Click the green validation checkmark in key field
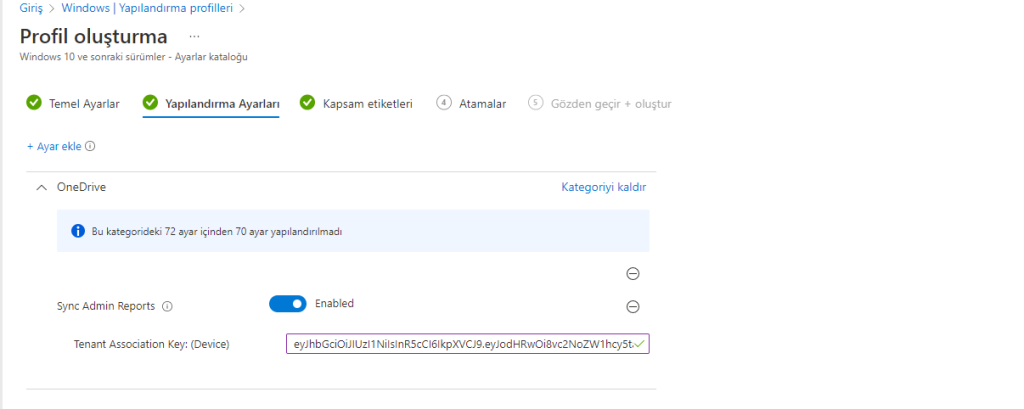Screen dimensions: 1024x409 point(639,344)
